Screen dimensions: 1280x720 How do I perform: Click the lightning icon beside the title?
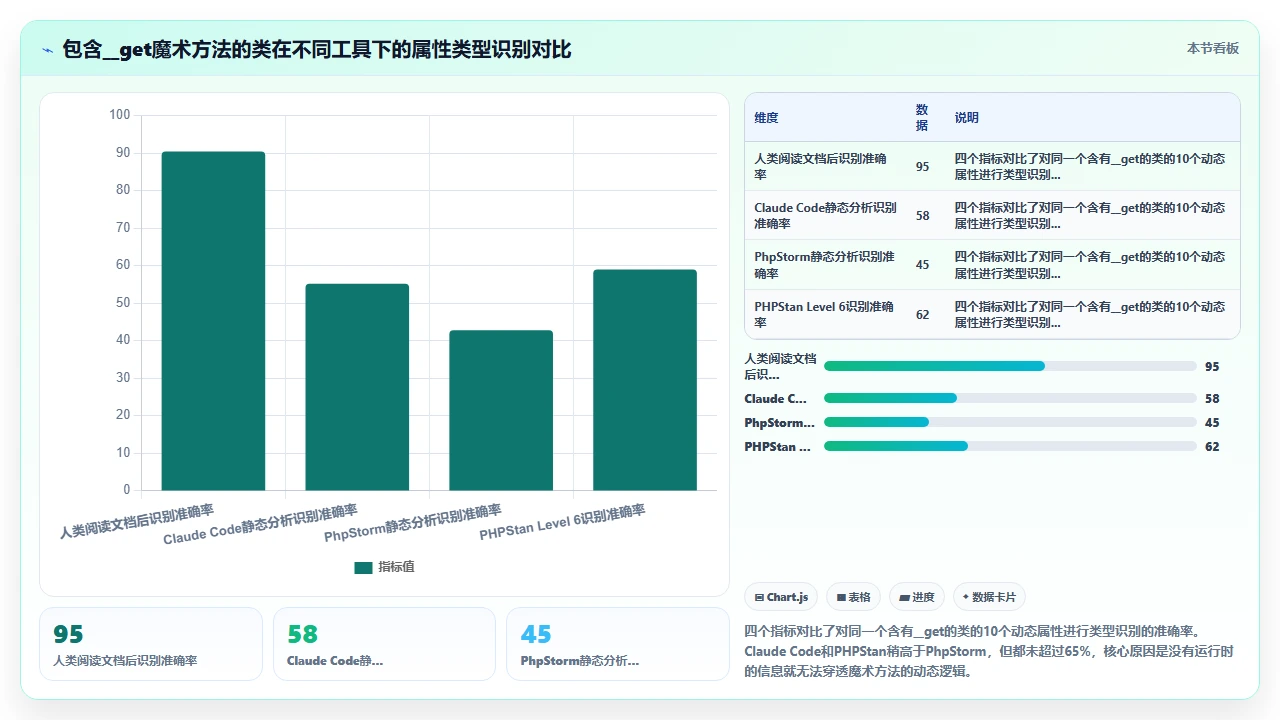47,49
